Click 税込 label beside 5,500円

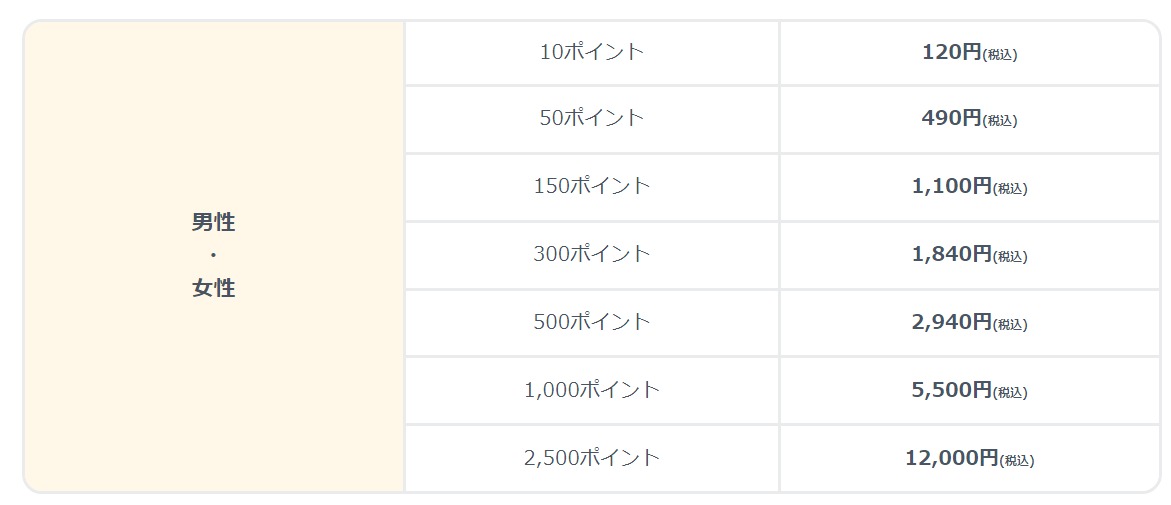point(1010,392)
